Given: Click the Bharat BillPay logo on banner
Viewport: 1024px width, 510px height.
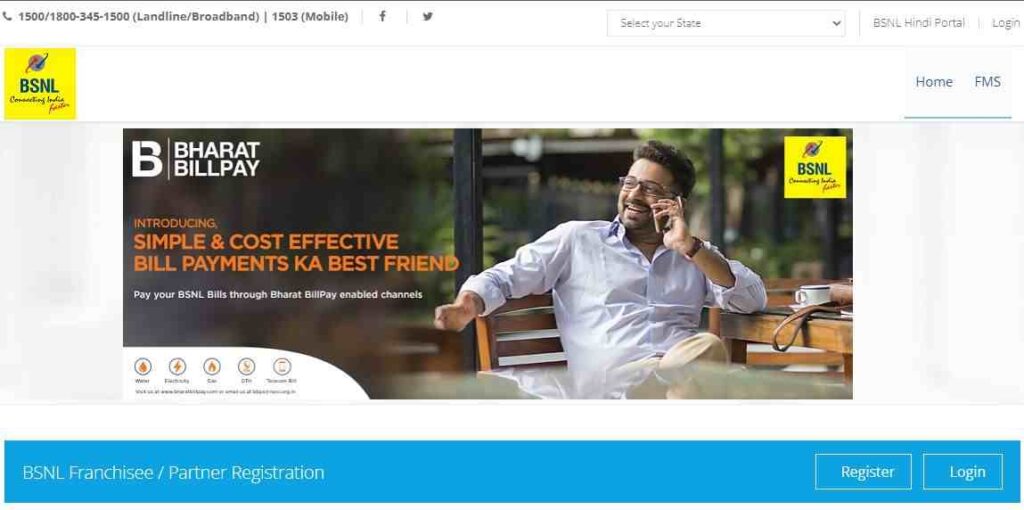Looking at the screenshot, I should pos(196,159).
